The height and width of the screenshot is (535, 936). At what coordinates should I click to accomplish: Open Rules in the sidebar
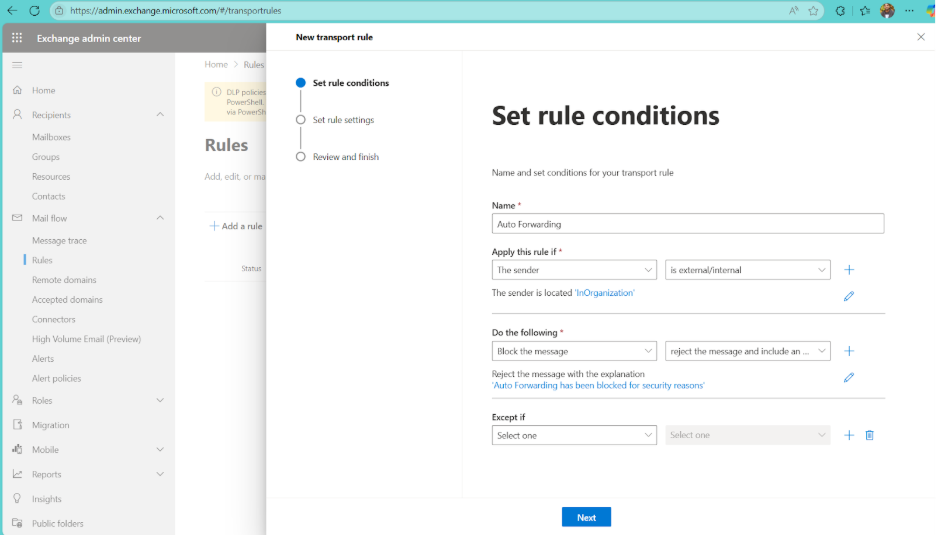(x=42, y=260)
